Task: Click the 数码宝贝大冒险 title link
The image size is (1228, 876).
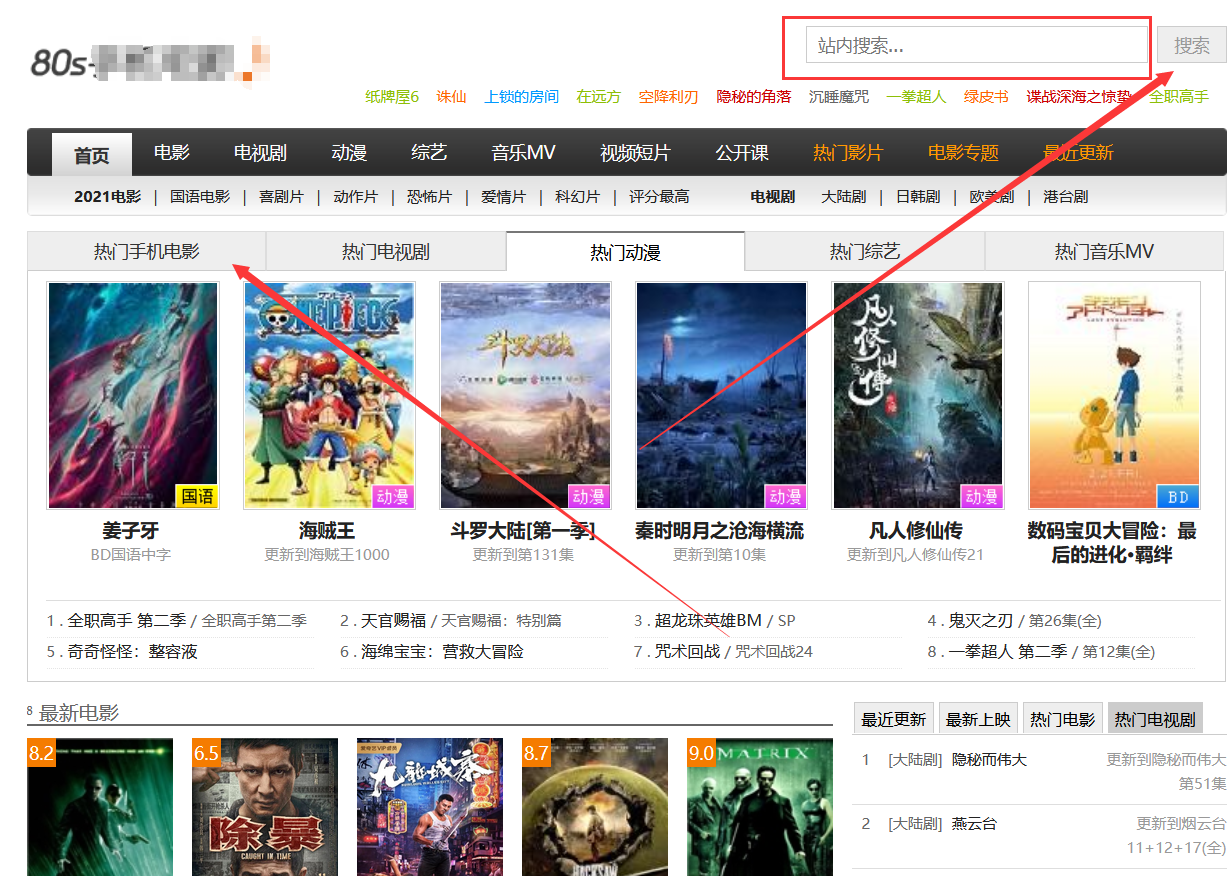Action: point(1111,542)
